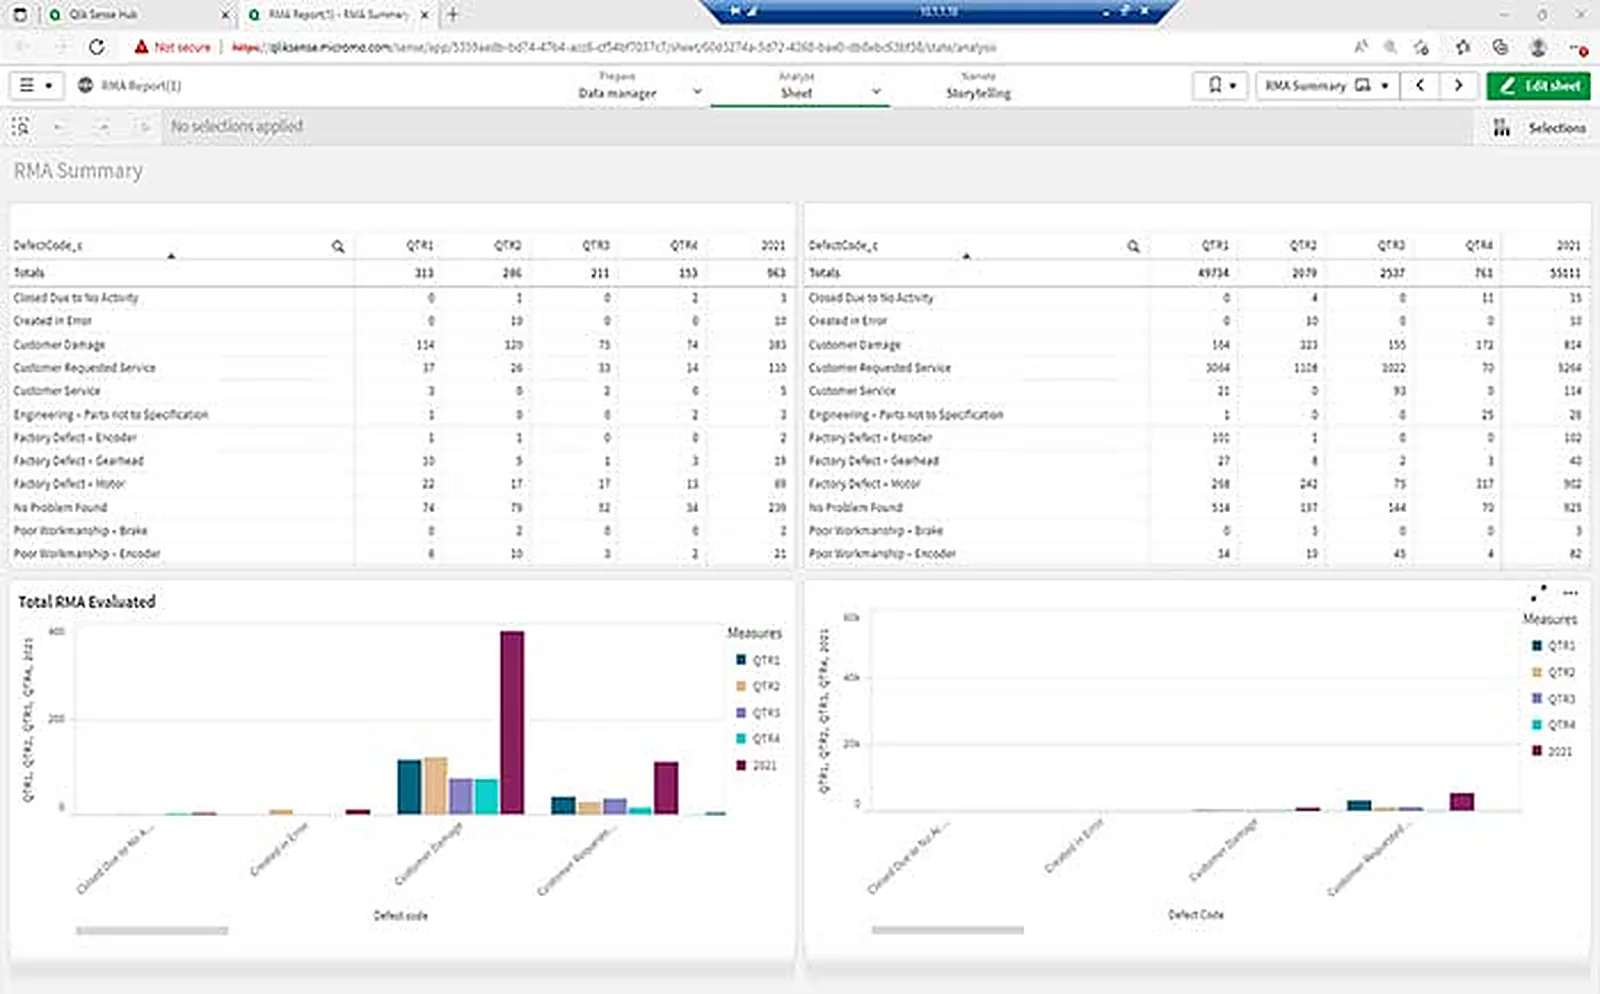Select the Sheet analyze tab
The height and width of the screenshot is (994, 1600).
click(x=796, y=86)
